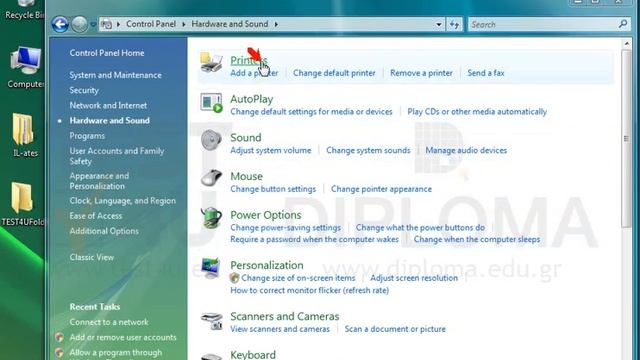Click Change pointer appearance link
Image resolution: width=640 pixels, height=360 pixels.
[x=381, y=189]
